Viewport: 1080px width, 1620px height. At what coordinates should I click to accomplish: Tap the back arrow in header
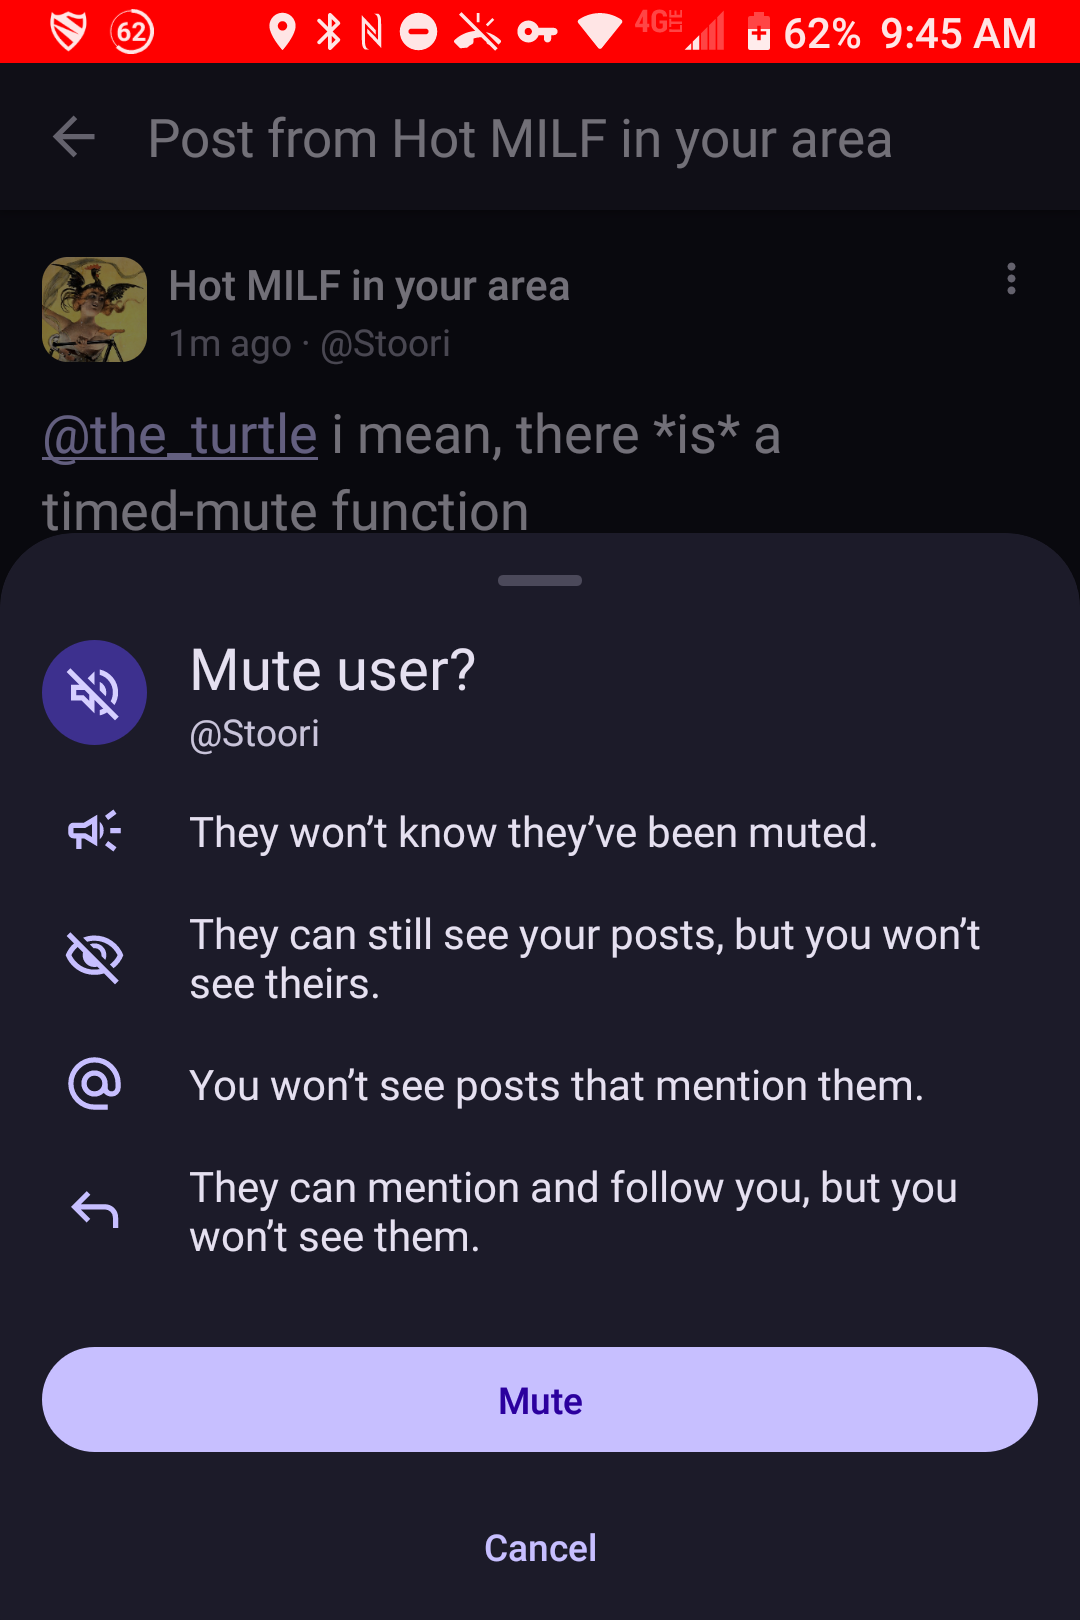point(73,137)
